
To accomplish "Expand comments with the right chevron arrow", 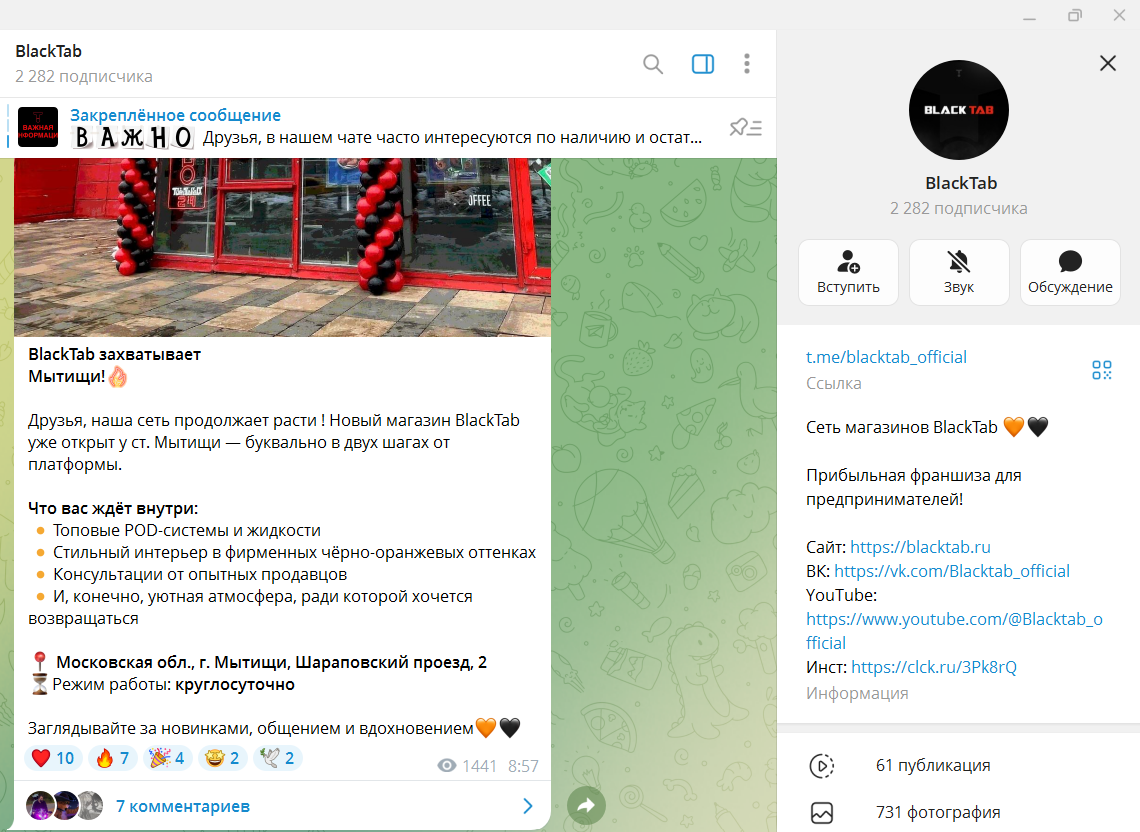I will (528, 806).
